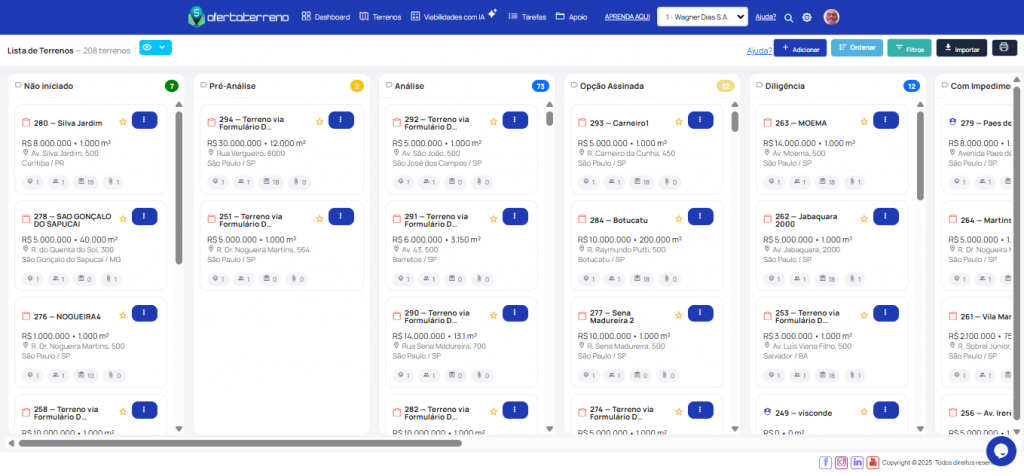Open the 291 card in Análise
Image resolution: width=1024 pixels, height=476 pixels.
tap(461, 248)
